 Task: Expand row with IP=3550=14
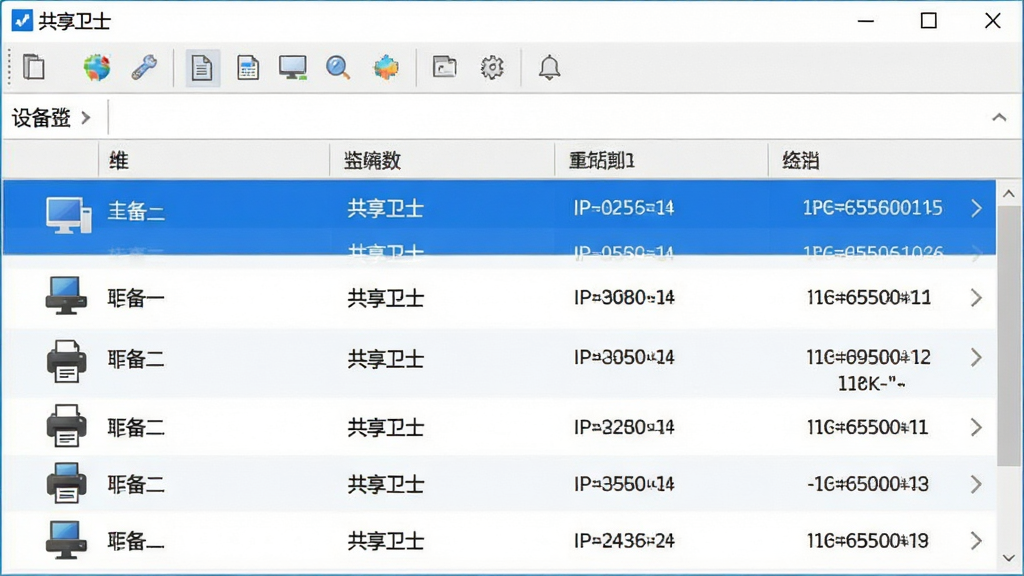click(976, 484)
